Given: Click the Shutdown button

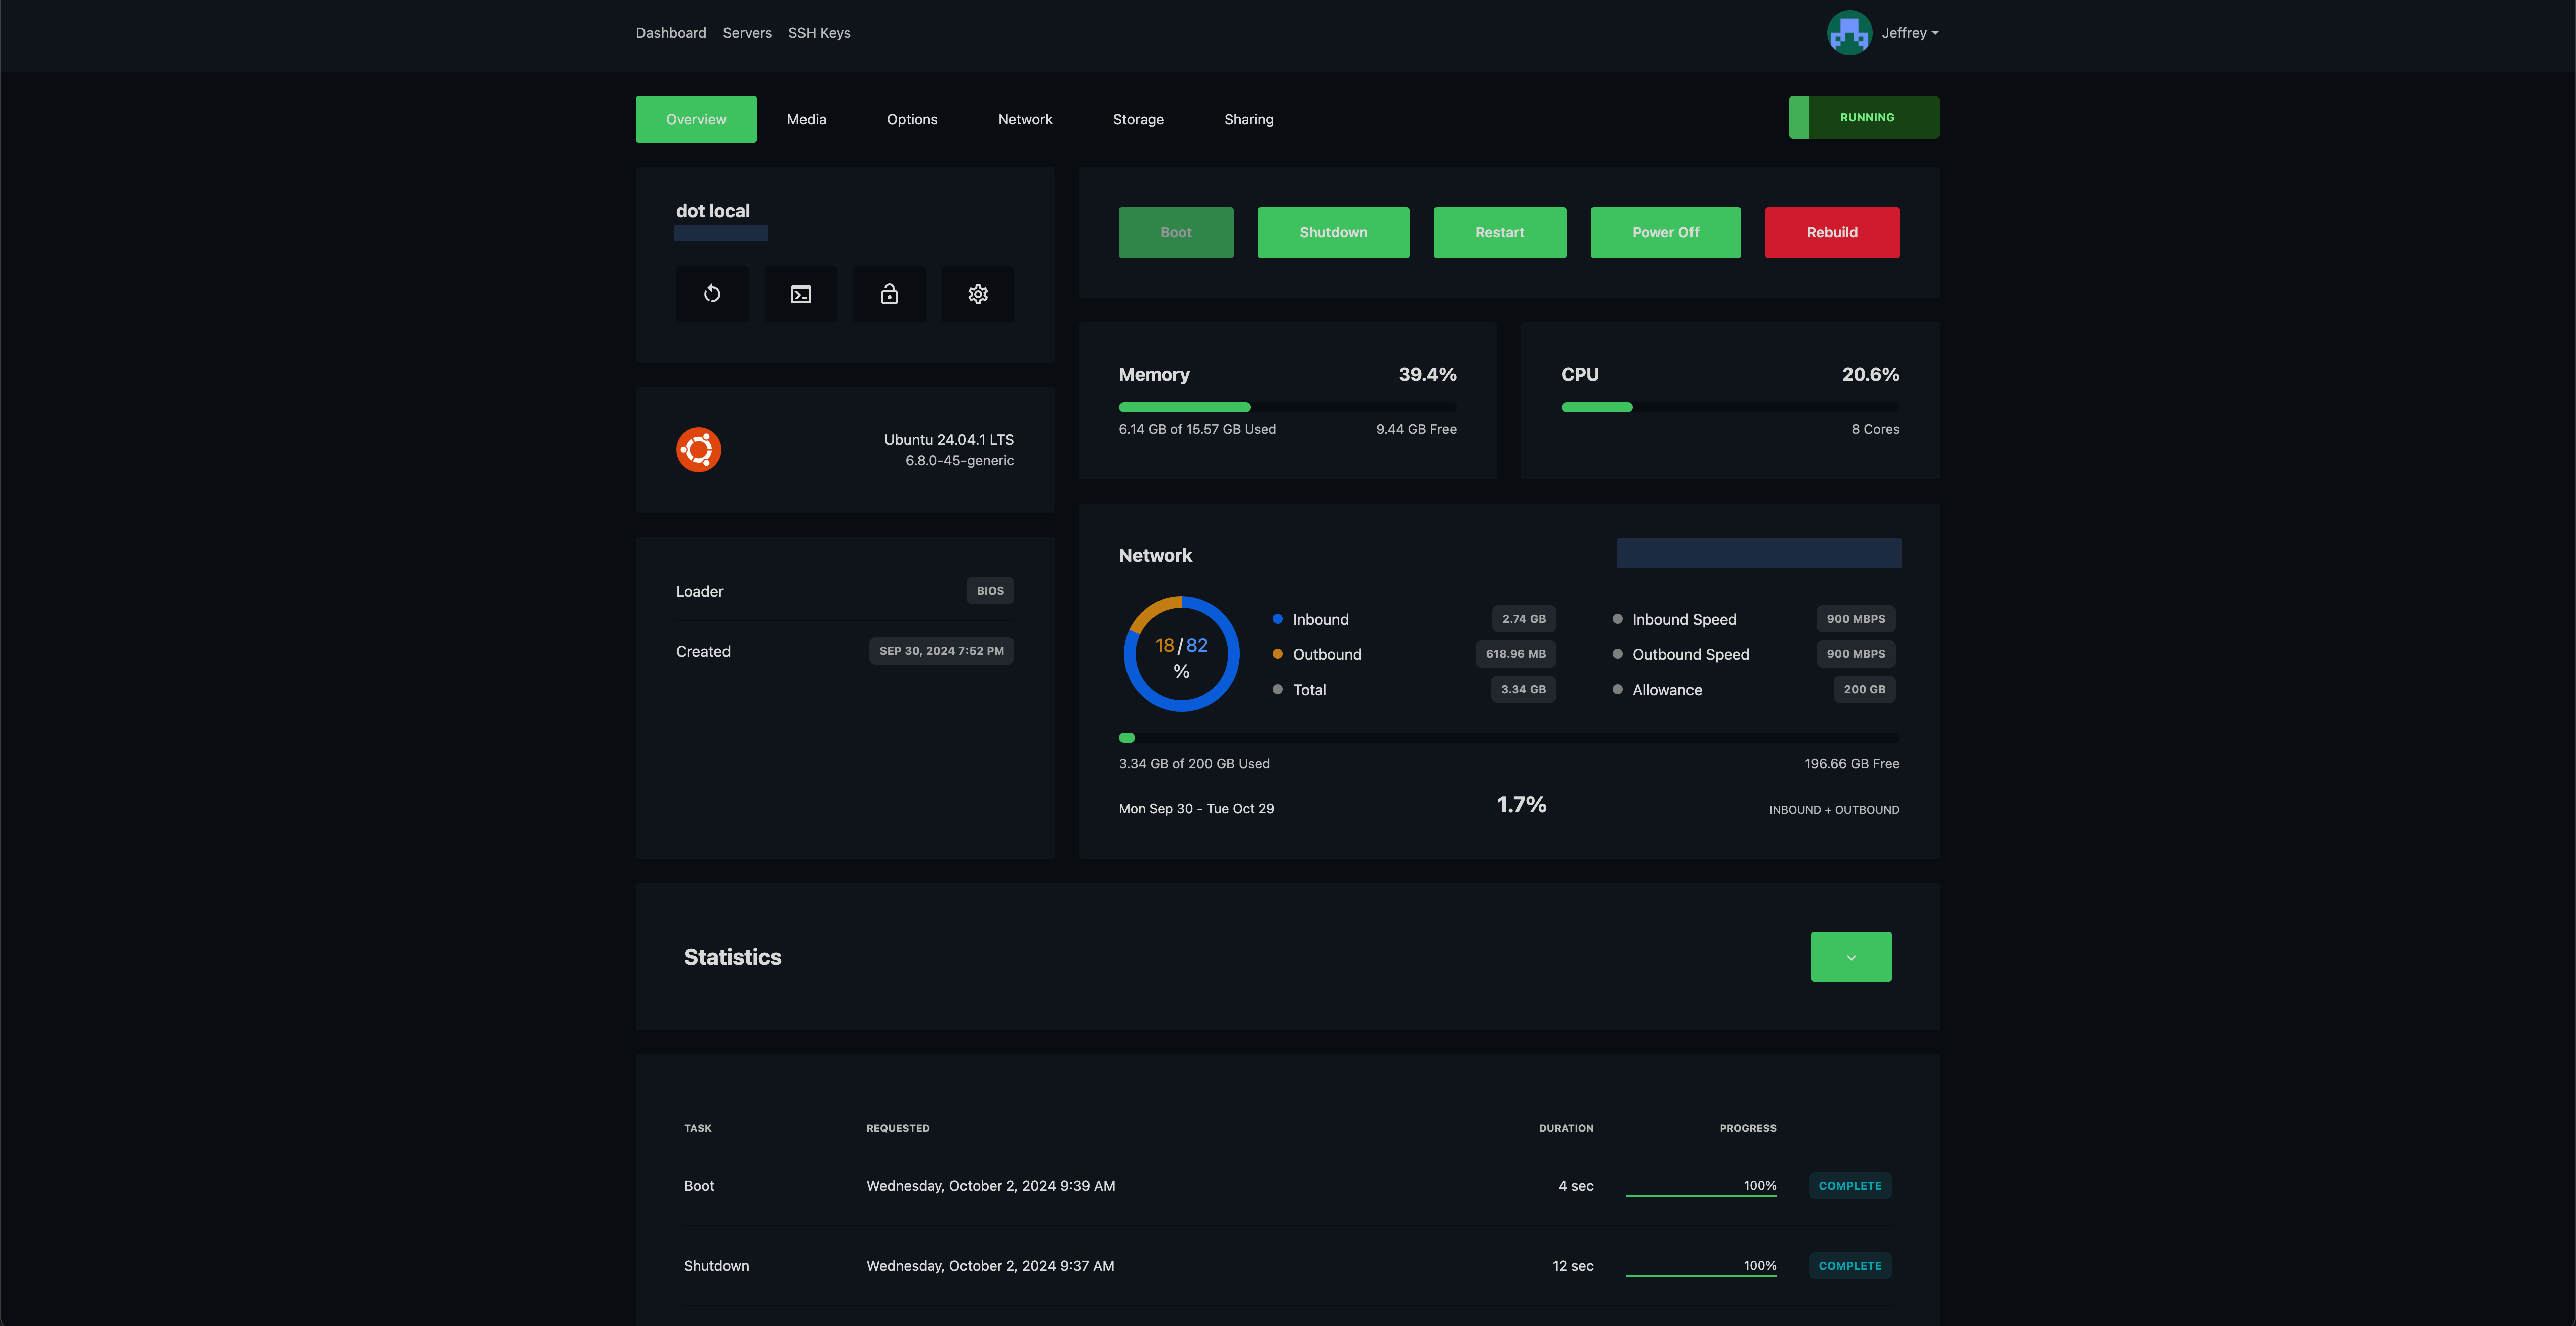Looking at the screenshot, I should 1333,232.
